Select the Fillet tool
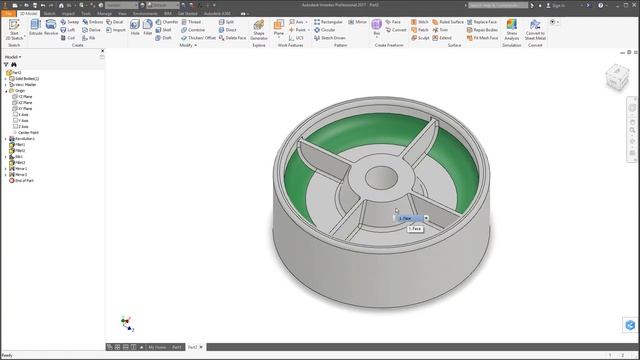This screenshot has height=360, width=640. pos(148,27)
